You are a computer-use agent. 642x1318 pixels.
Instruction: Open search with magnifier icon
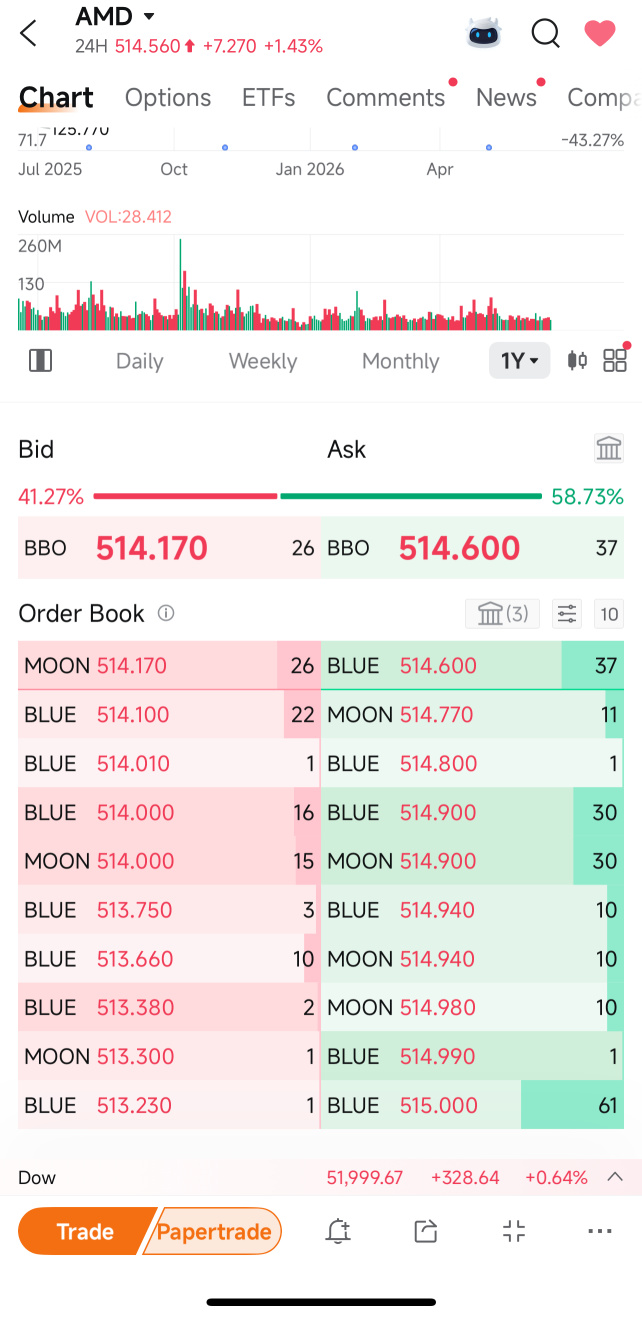point(545,33)
